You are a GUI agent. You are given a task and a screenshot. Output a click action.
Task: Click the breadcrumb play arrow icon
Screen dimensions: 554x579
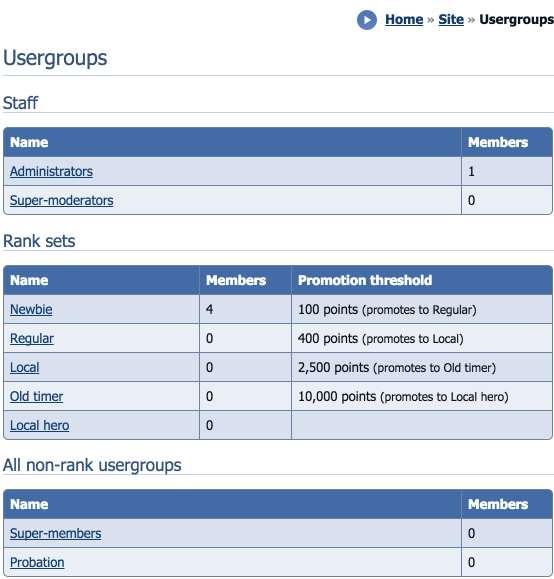pyautogui.click(x=367, y=20)
